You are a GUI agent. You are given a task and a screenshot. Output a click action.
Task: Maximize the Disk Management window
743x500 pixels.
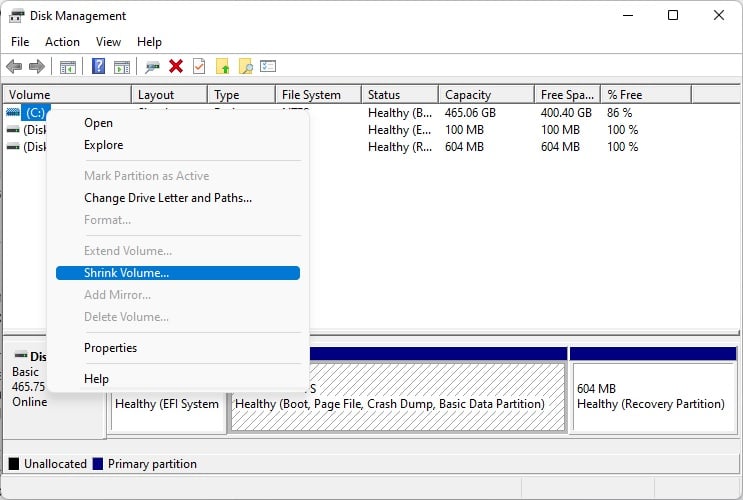coord(673,16)
